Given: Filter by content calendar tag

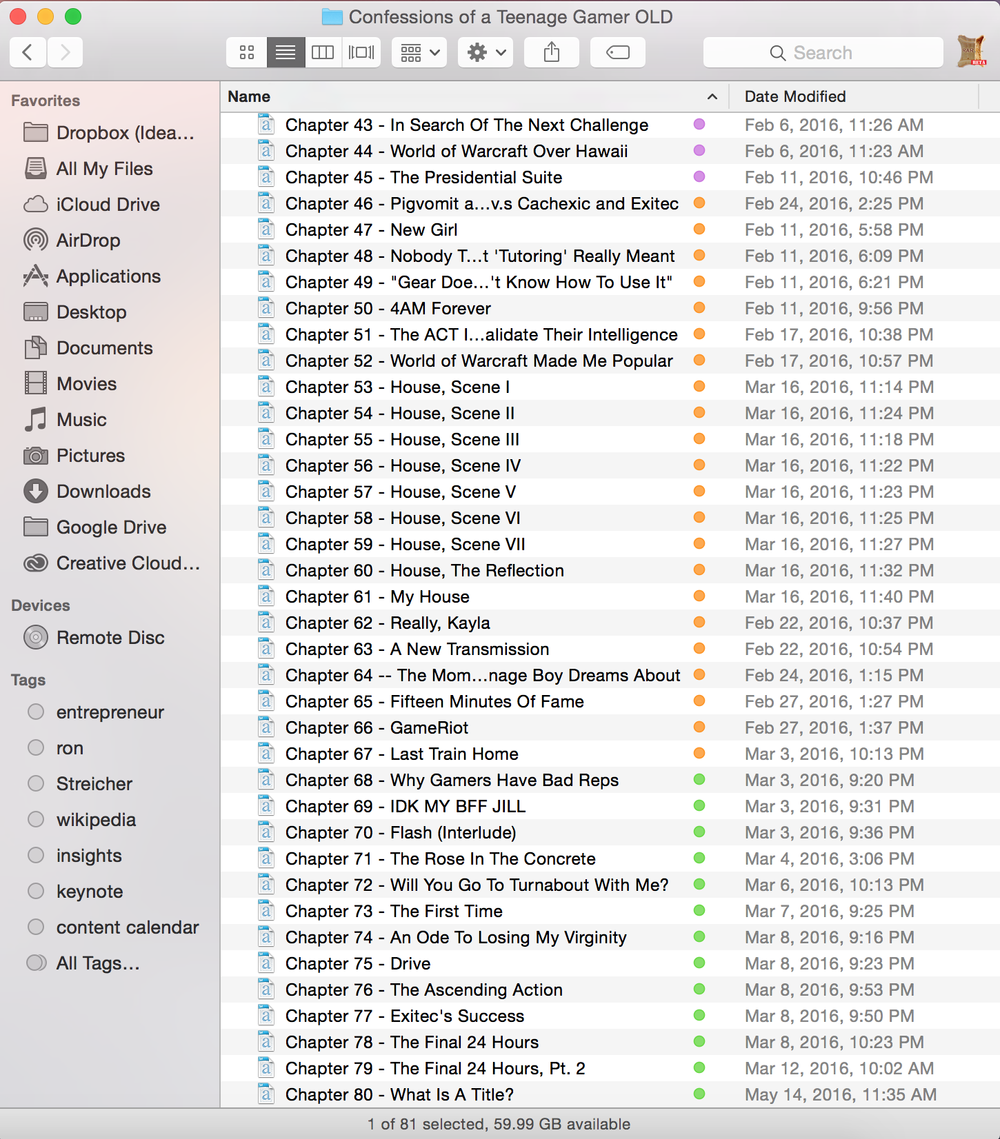Looking at the screenshot, I should (110, 927).
